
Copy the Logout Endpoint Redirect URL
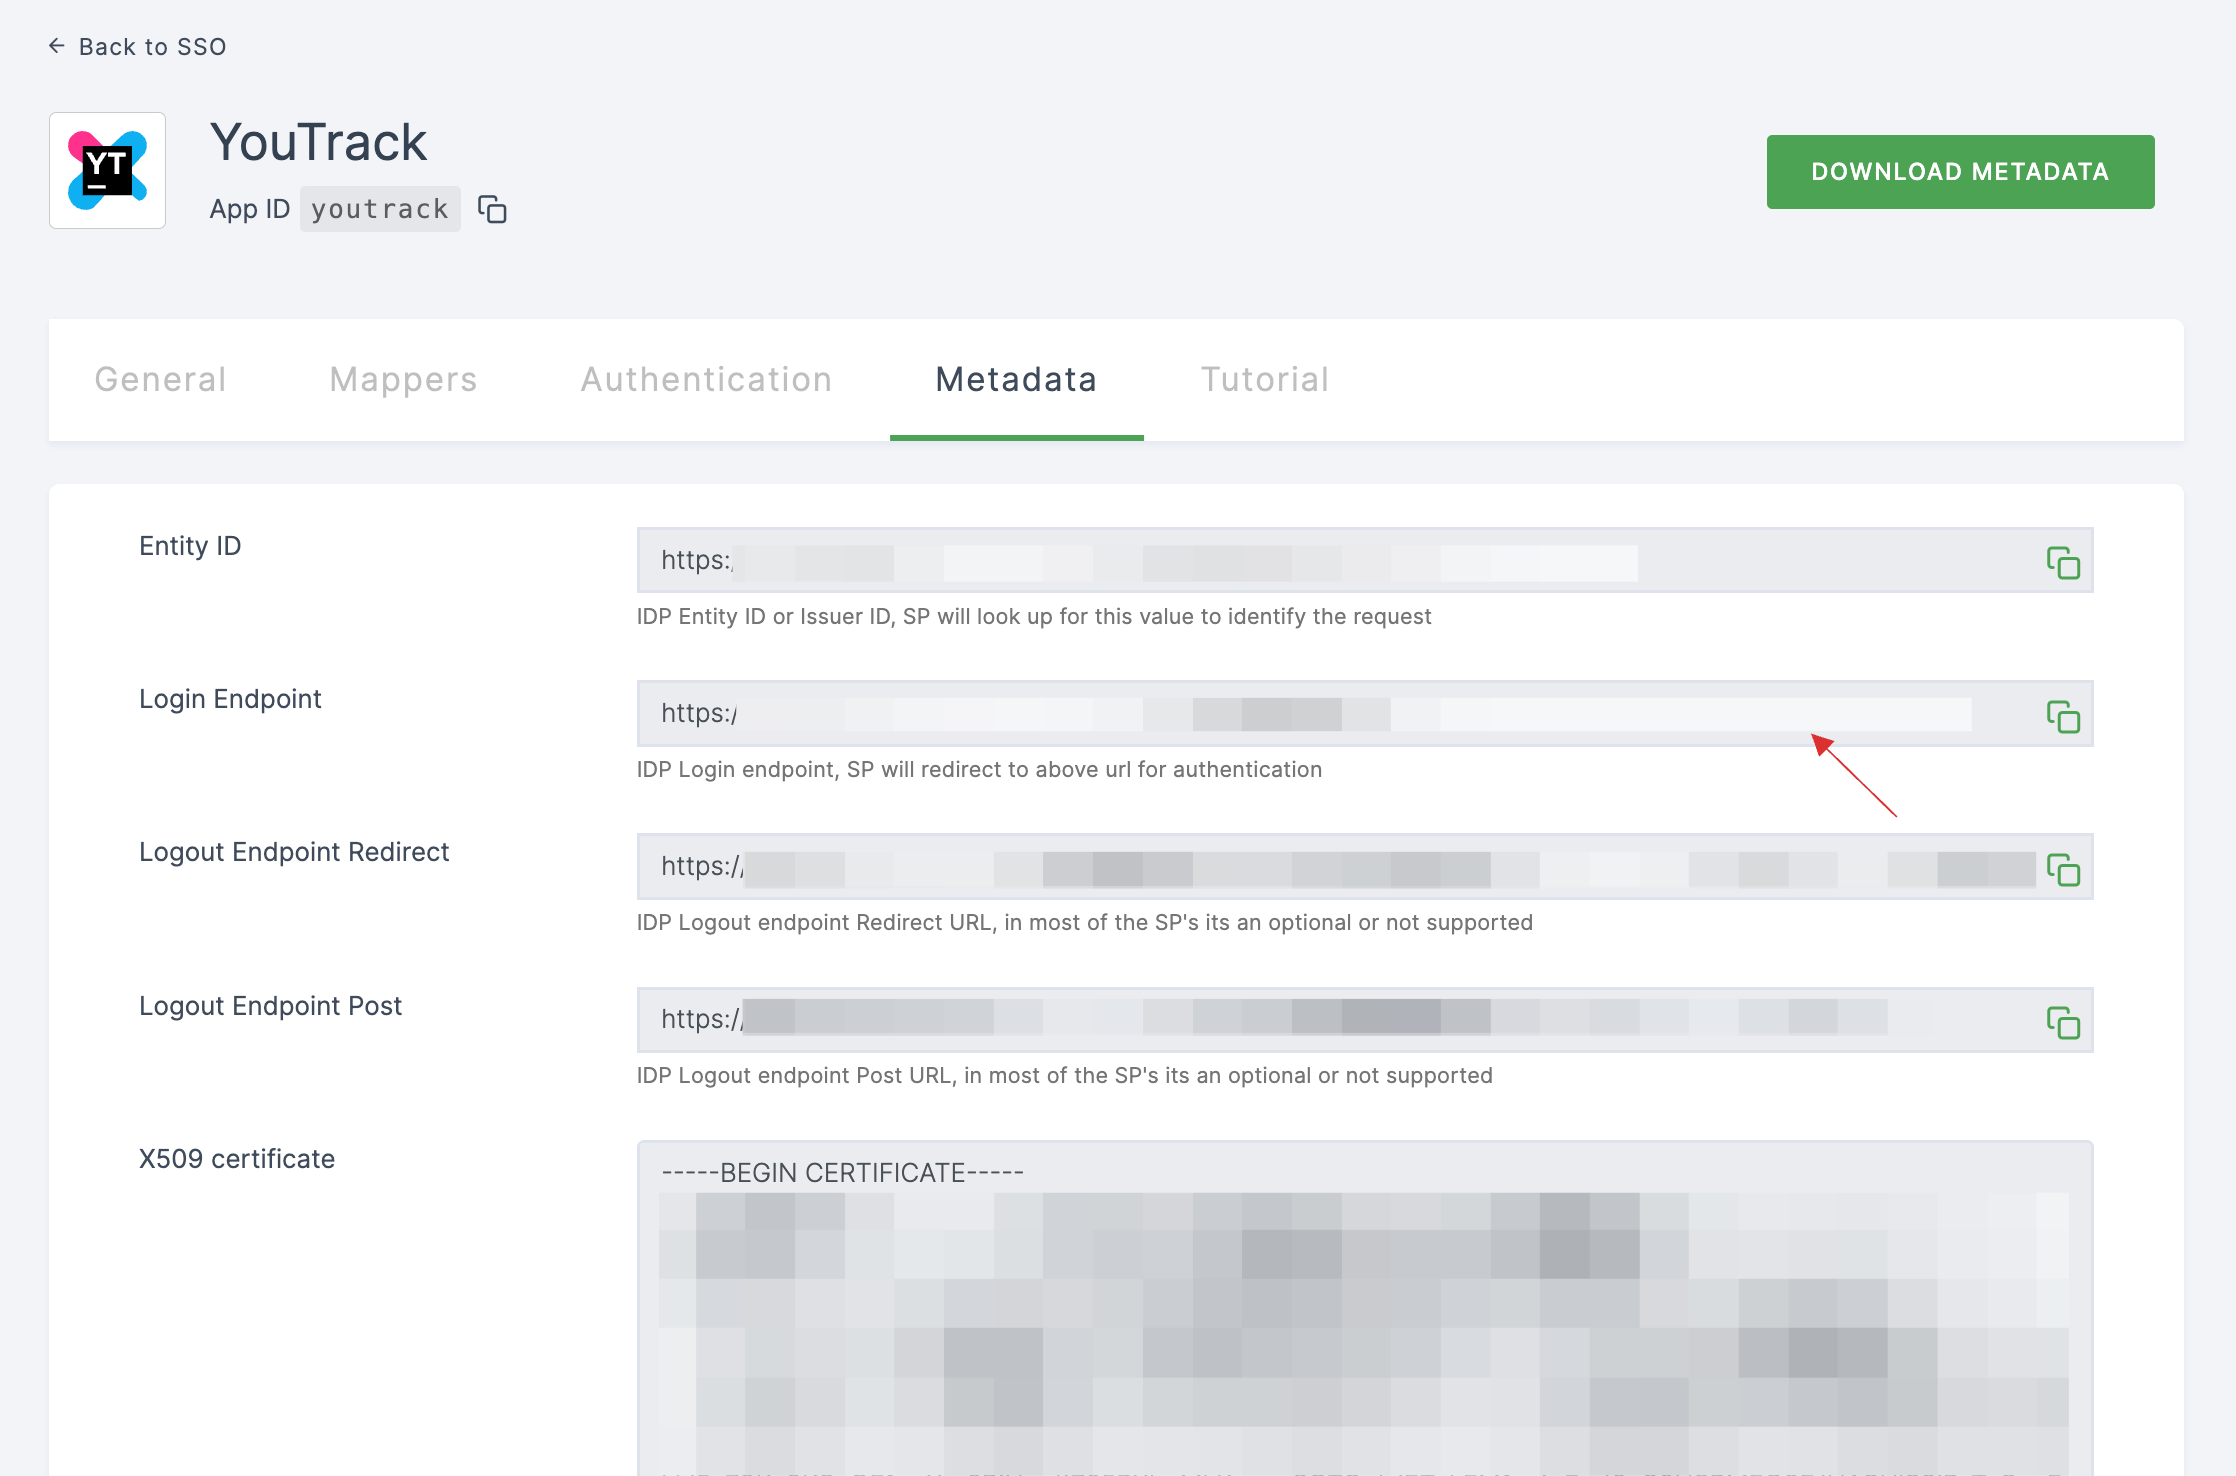pyautogui.click(x=2063, y=869)
